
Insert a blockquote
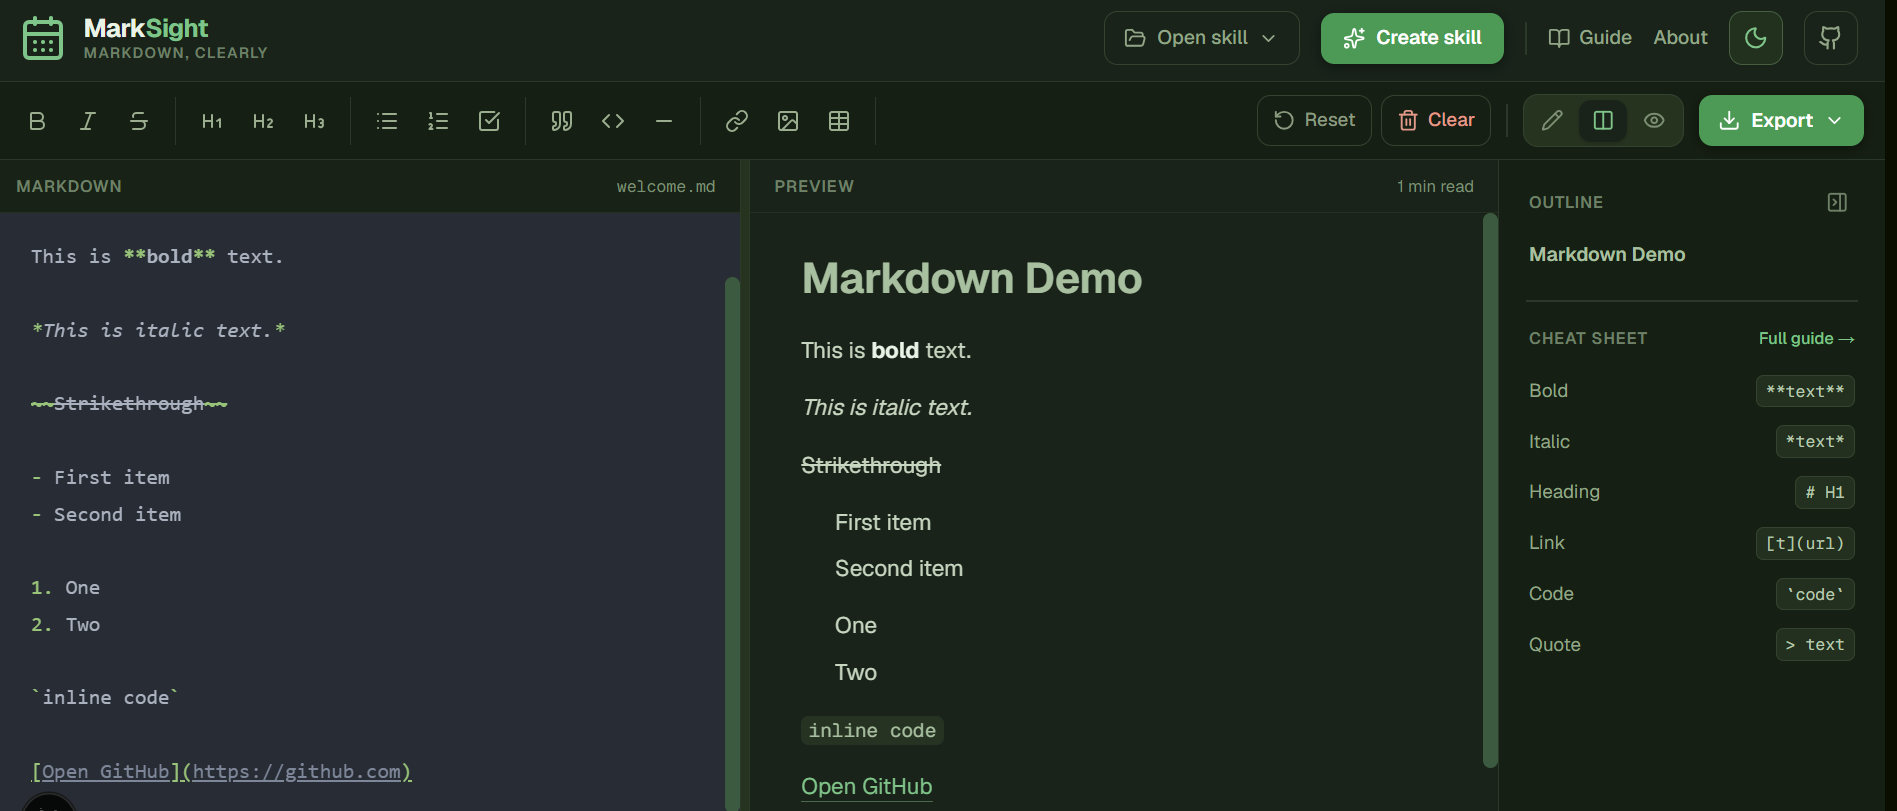pos(562,121)
